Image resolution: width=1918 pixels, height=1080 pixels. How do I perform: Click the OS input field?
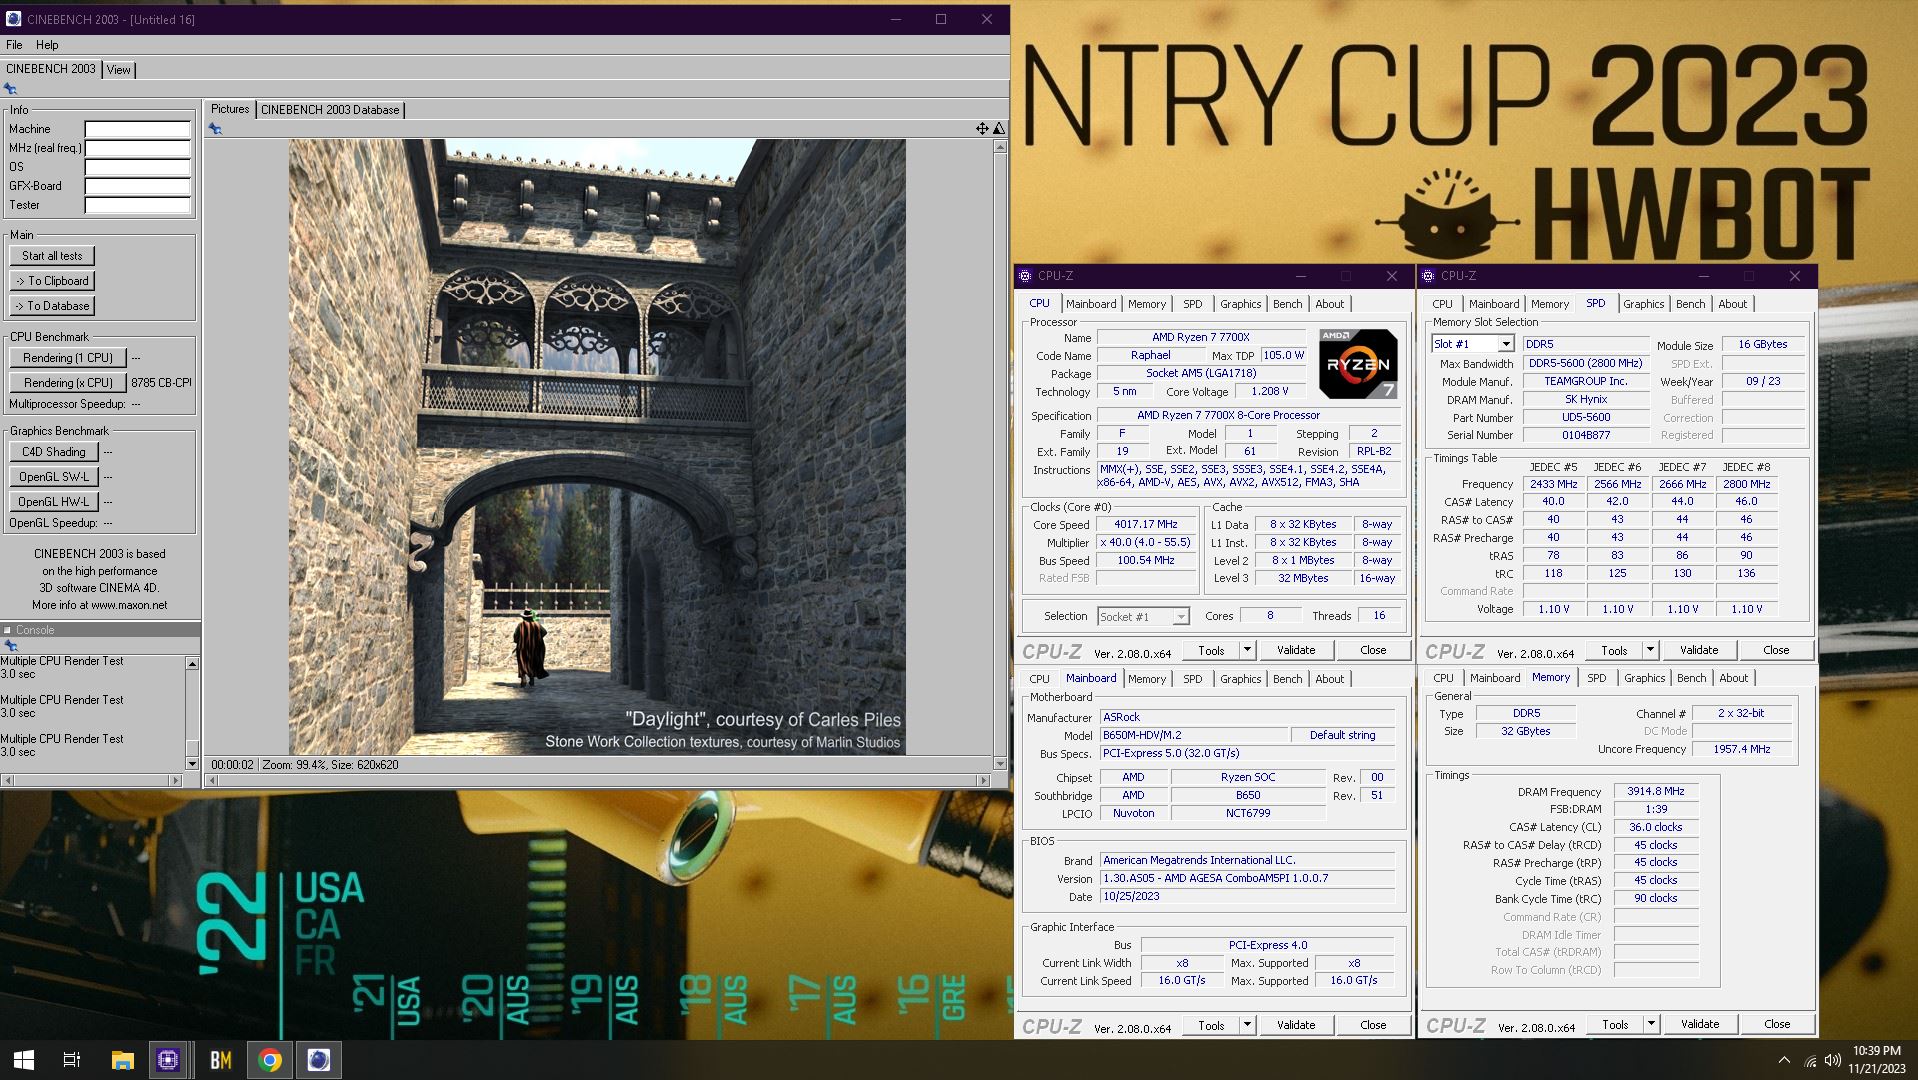[138, 167]
